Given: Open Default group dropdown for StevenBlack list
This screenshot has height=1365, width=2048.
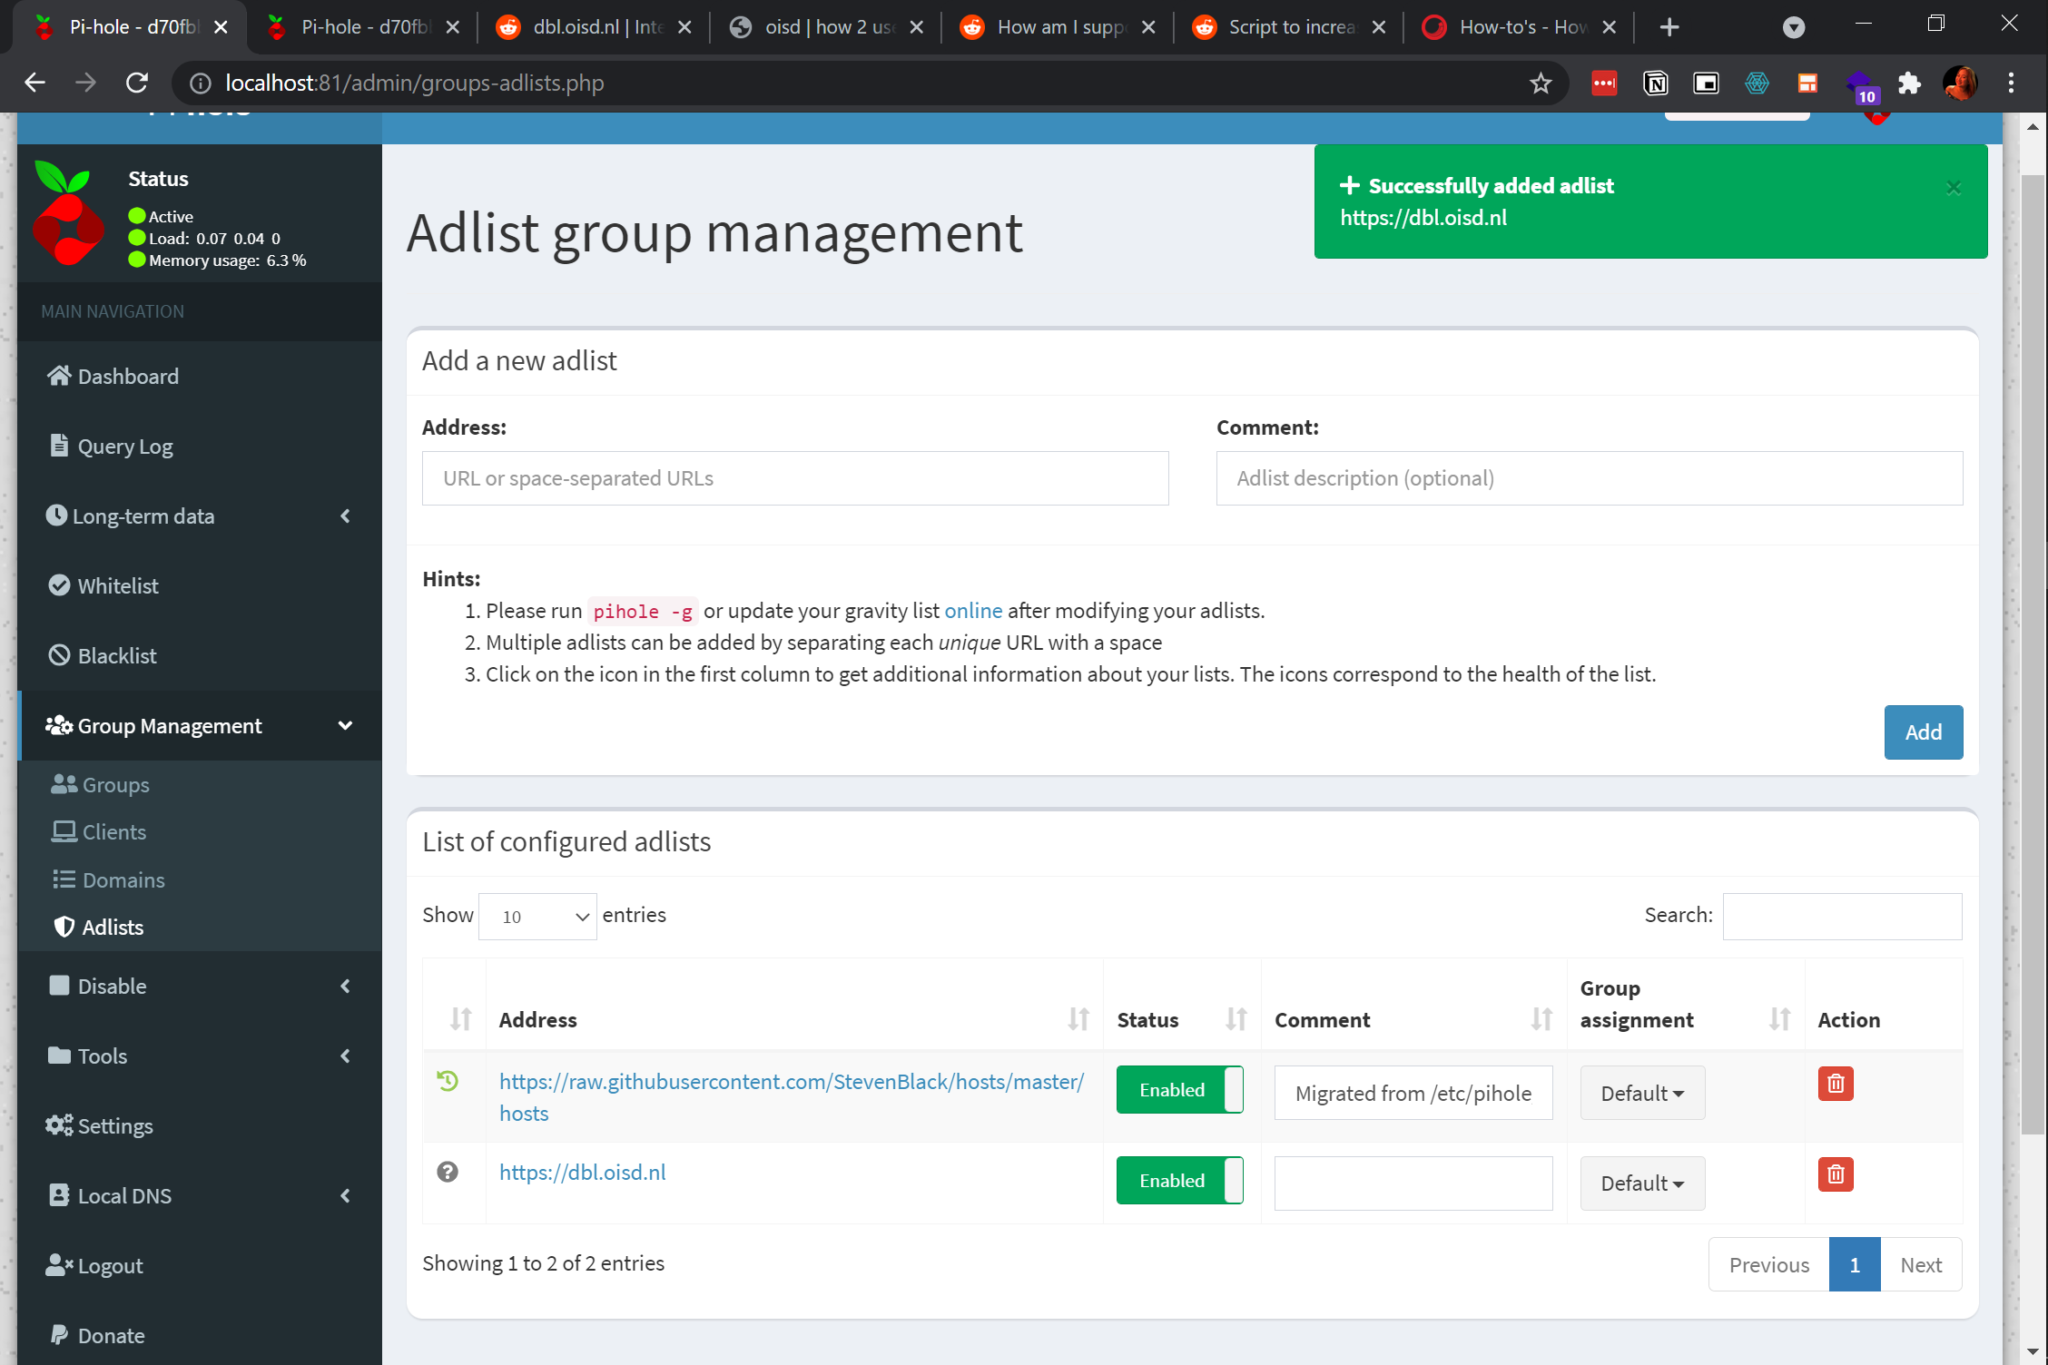Looking at the screenshot, I should click(1641, 1093).
